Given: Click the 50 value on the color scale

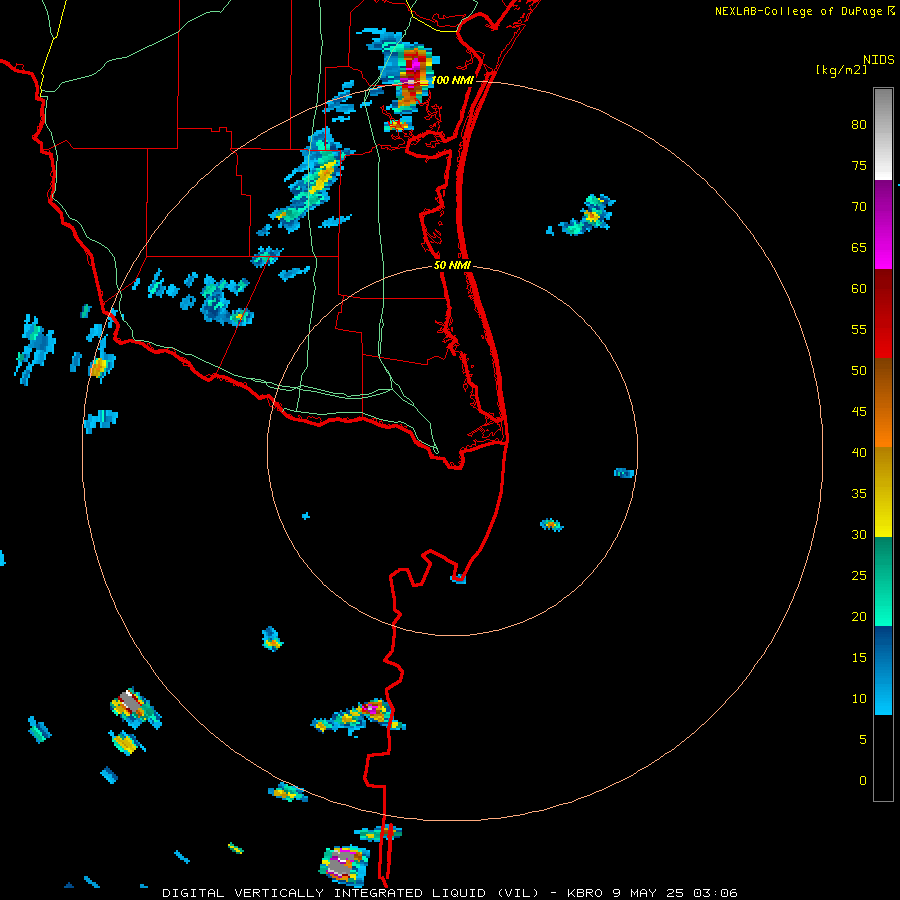Looking at the screenshot, I should pos(859,371).
